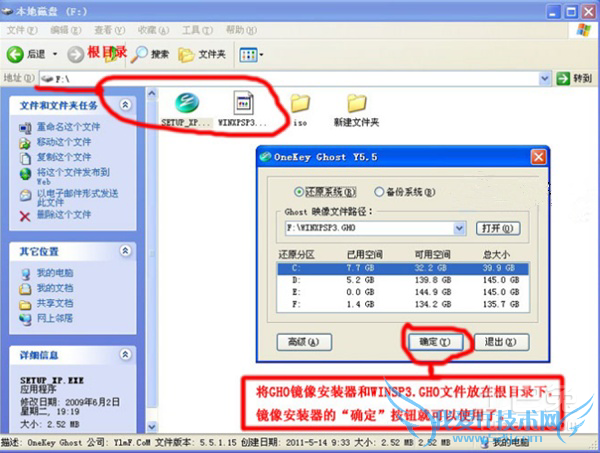Select the 备份系统 radio button

point(379,192)
